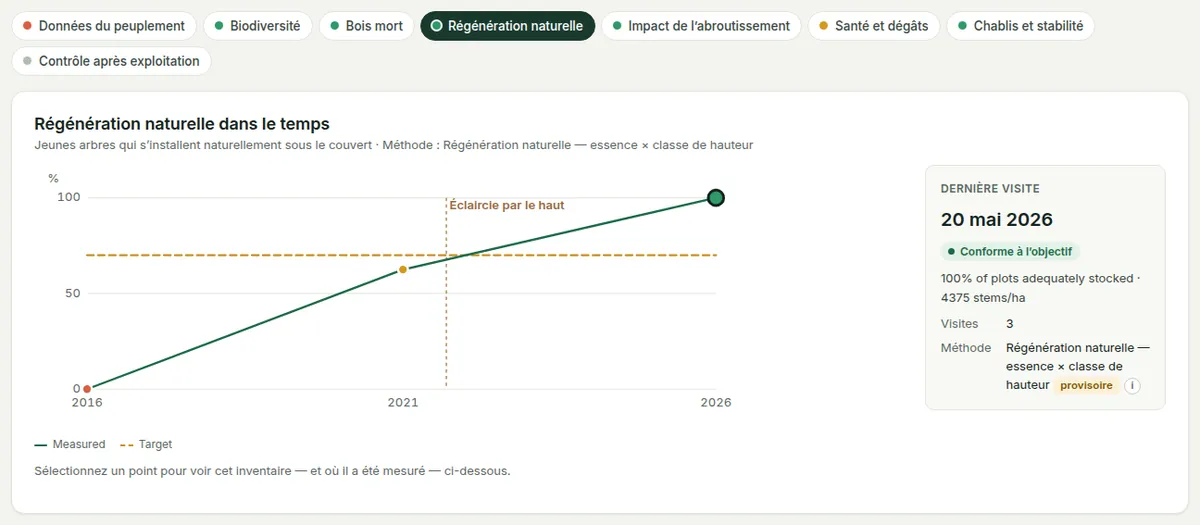
Task: Click the 50 y-axis label
Action: click(x=72, y=293)
